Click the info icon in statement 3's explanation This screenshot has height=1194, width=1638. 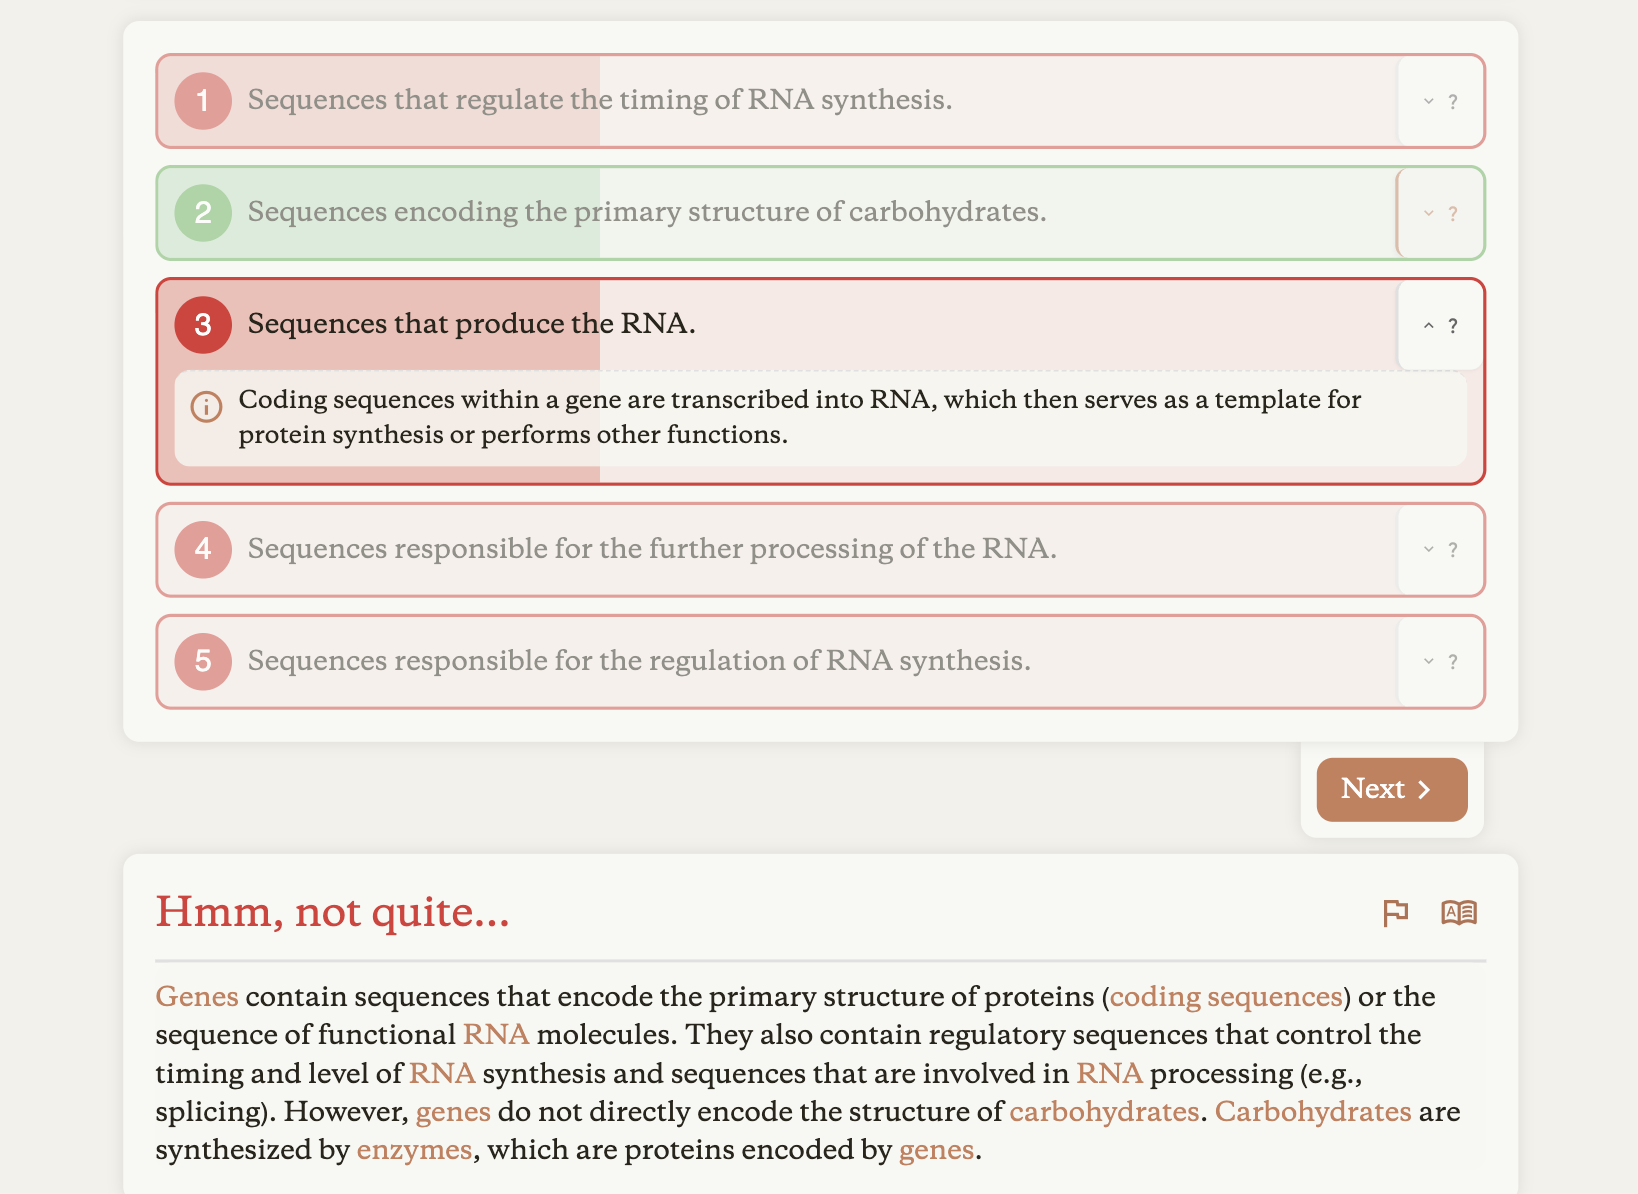205,406
